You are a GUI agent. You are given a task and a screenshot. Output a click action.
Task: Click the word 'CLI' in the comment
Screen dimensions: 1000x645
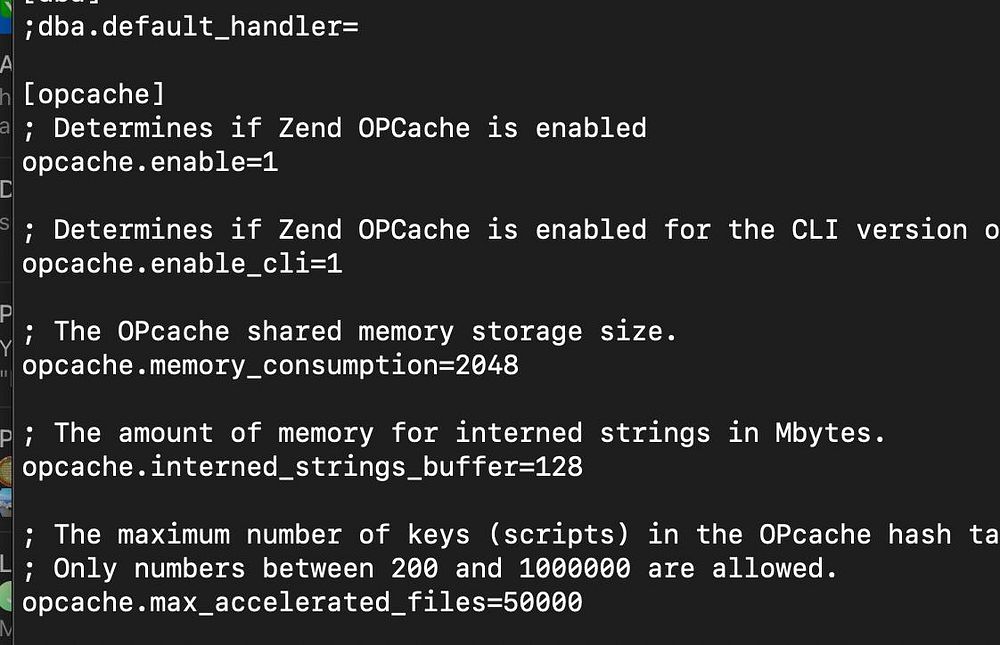pos(815,230)
